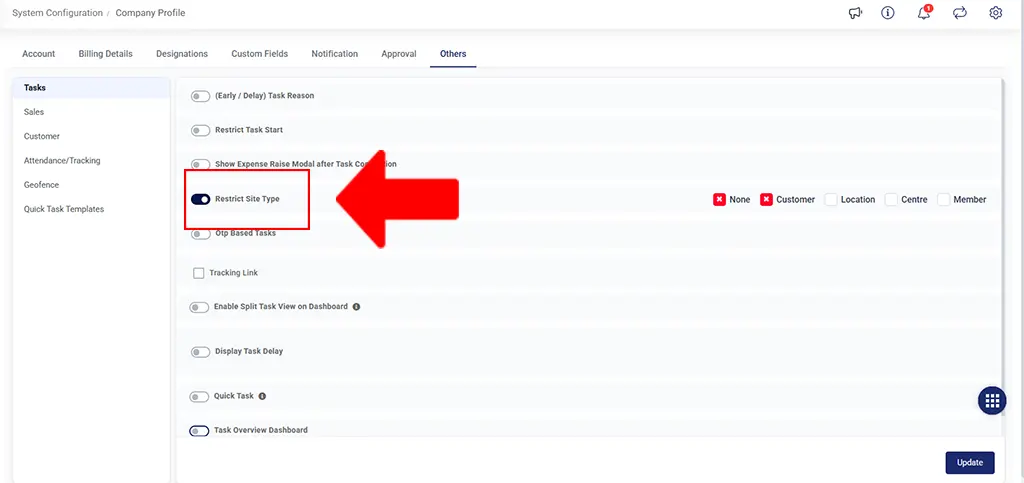1024x483 pixels.
Task: Open the Notification tab
Action: (334, 54)
